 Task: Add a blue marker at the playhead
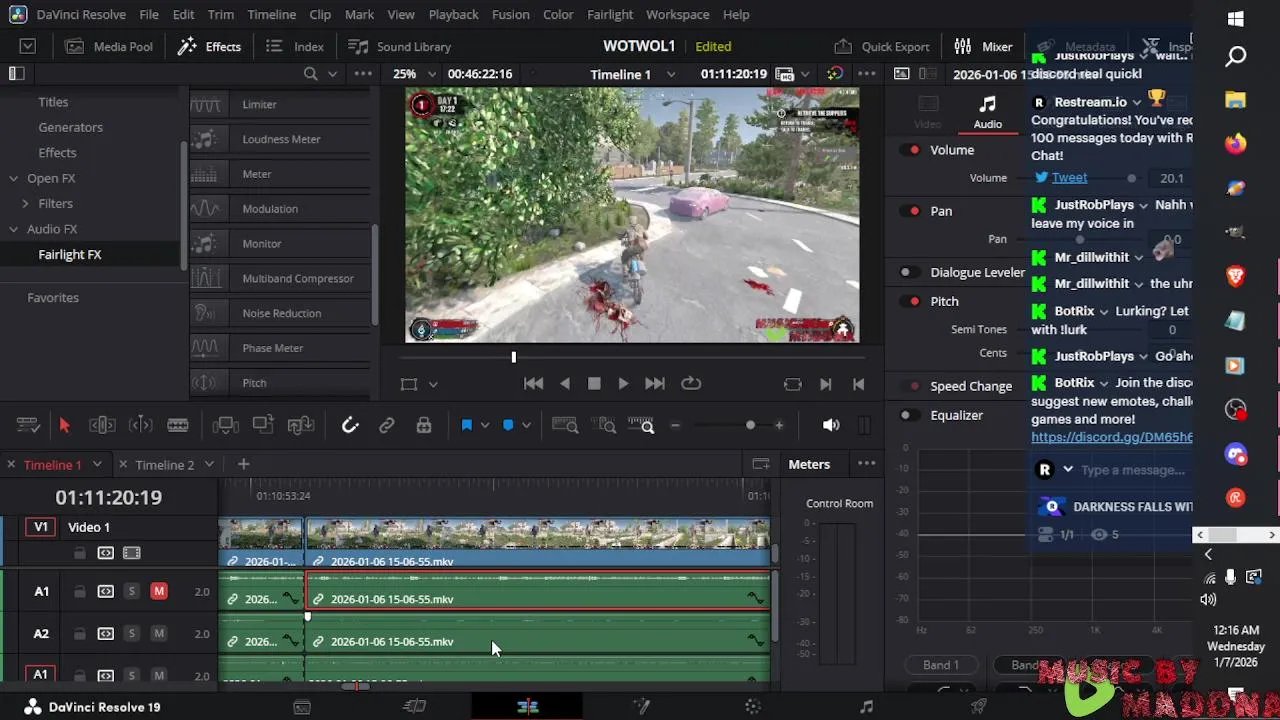(x=508, y=426)
